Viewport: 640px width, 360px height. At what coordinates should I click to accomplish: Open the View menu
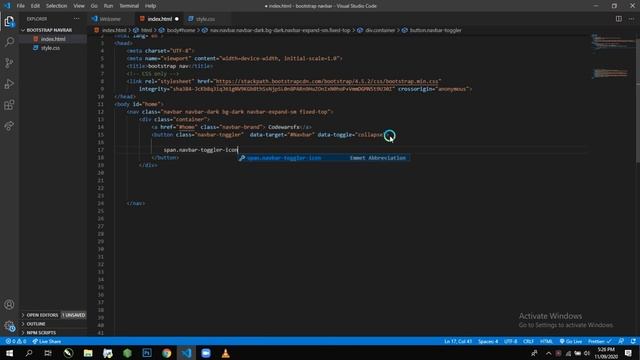tap(79, 6)
